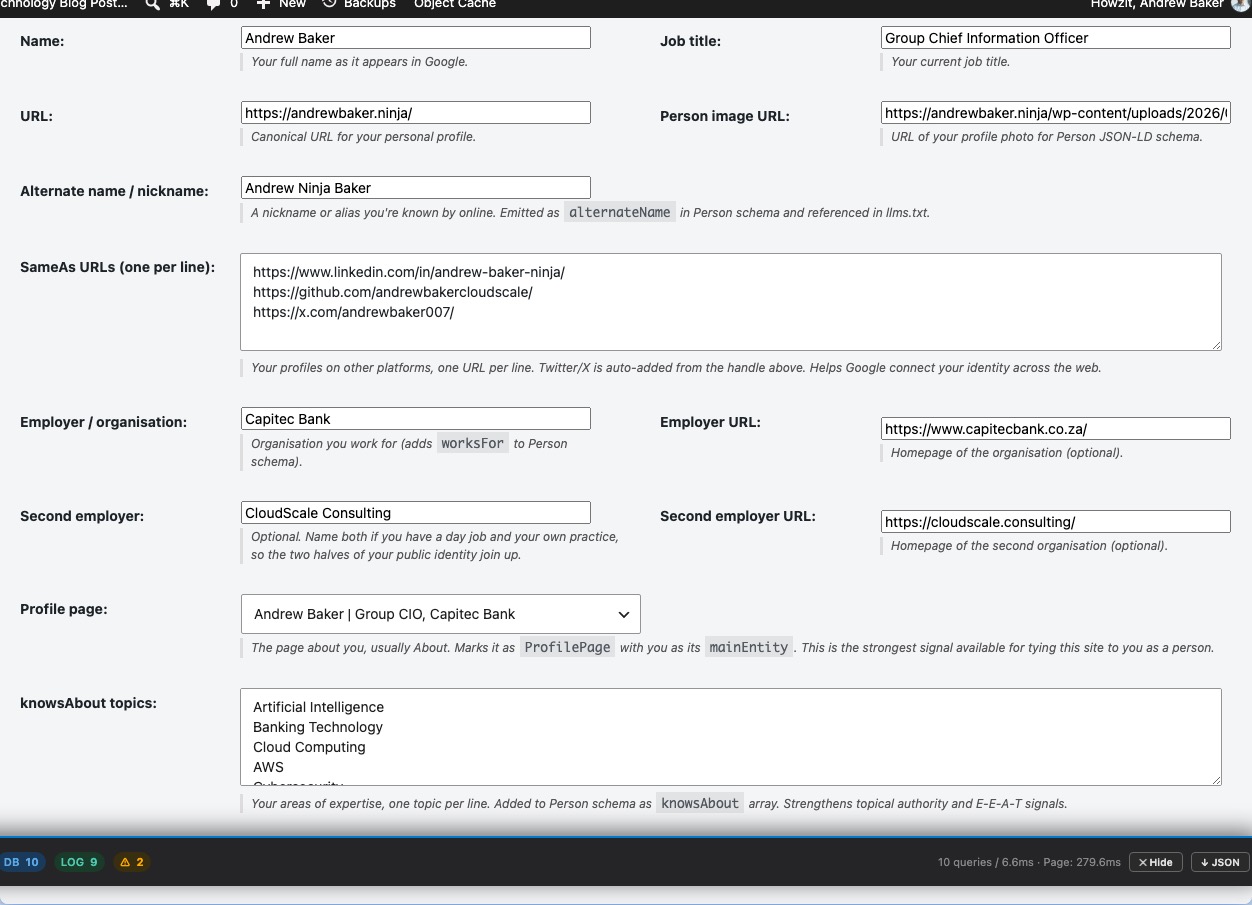Open Object Cache in the admin bar
1252x905 pixels.
coord(455,5)
